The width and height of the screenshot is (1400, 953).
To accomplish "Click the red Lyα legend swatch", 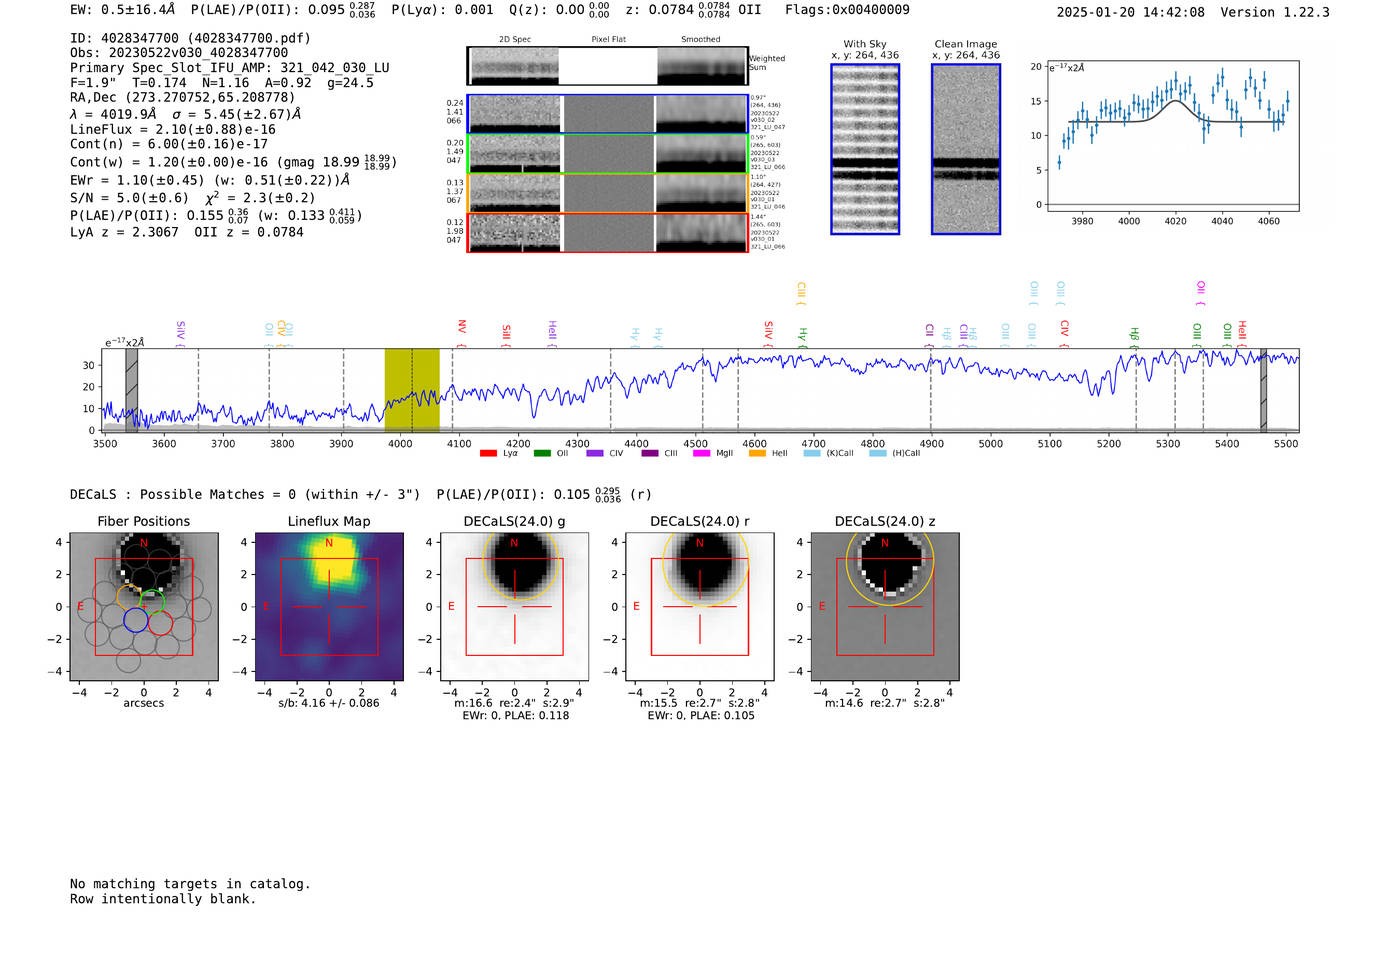I will click(x=488, y=453).
